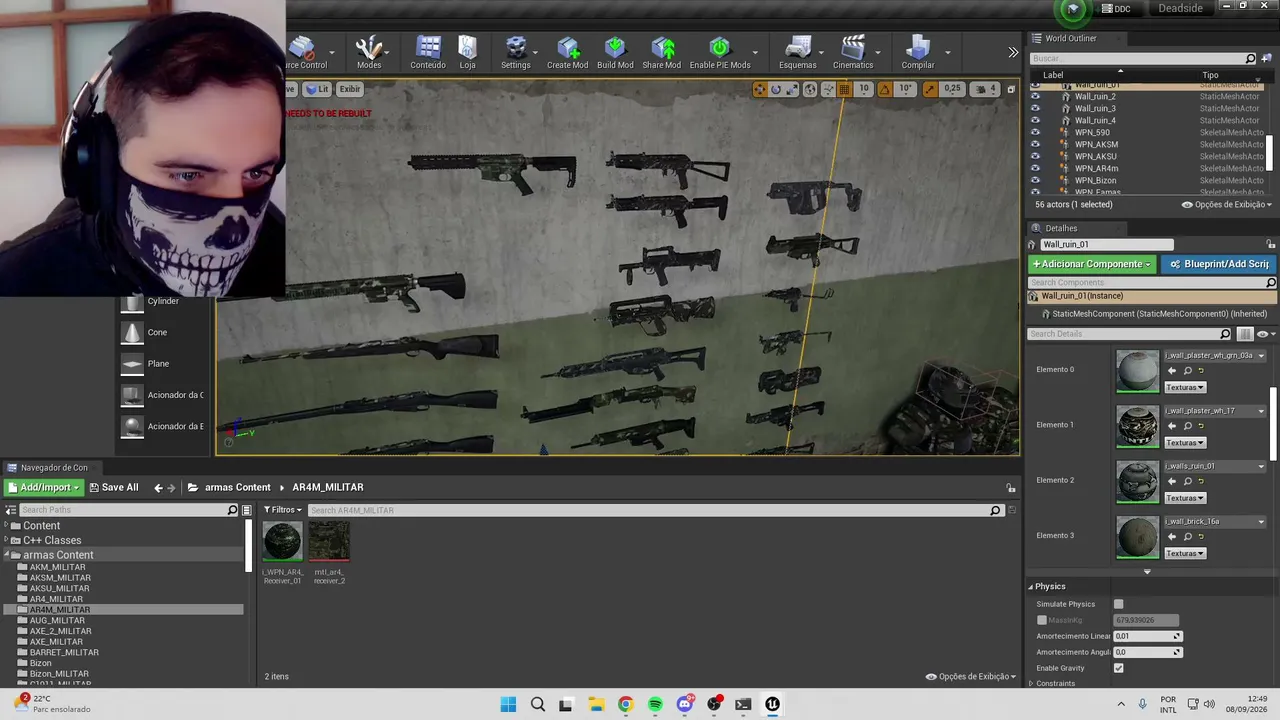Select the AUG_MILITAR folder in tree
This screenshot has height=720, width=1280.
[57, 620]
